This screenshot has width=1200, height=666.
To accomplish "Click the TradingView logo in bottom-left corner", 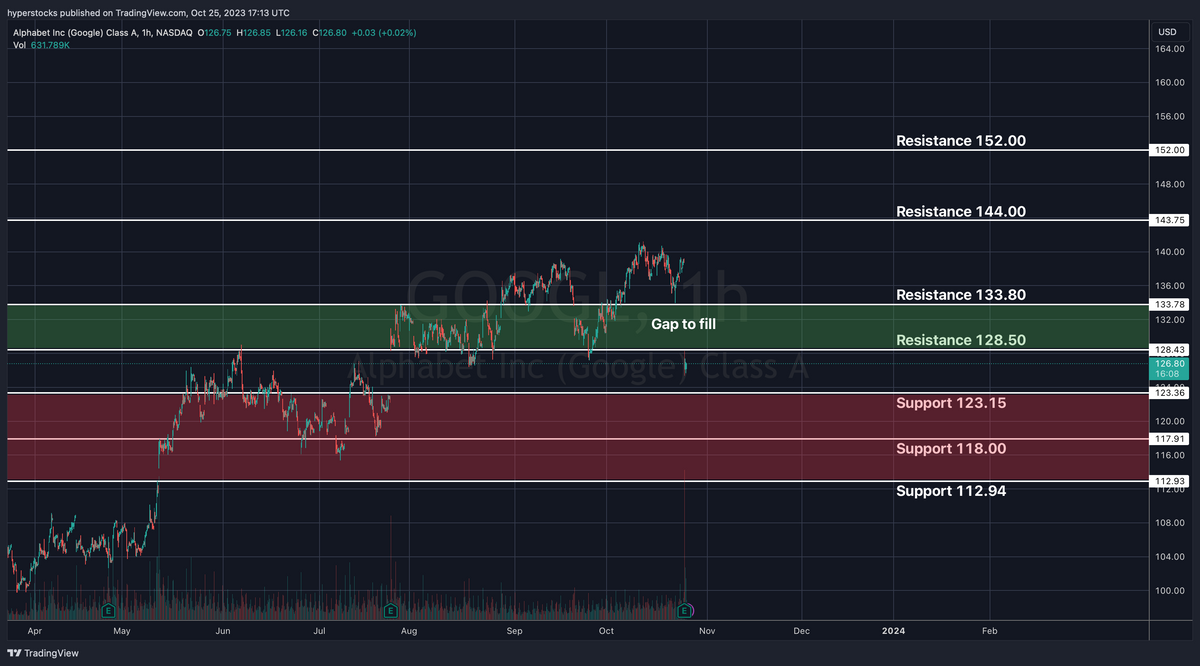I will (42, 653).
